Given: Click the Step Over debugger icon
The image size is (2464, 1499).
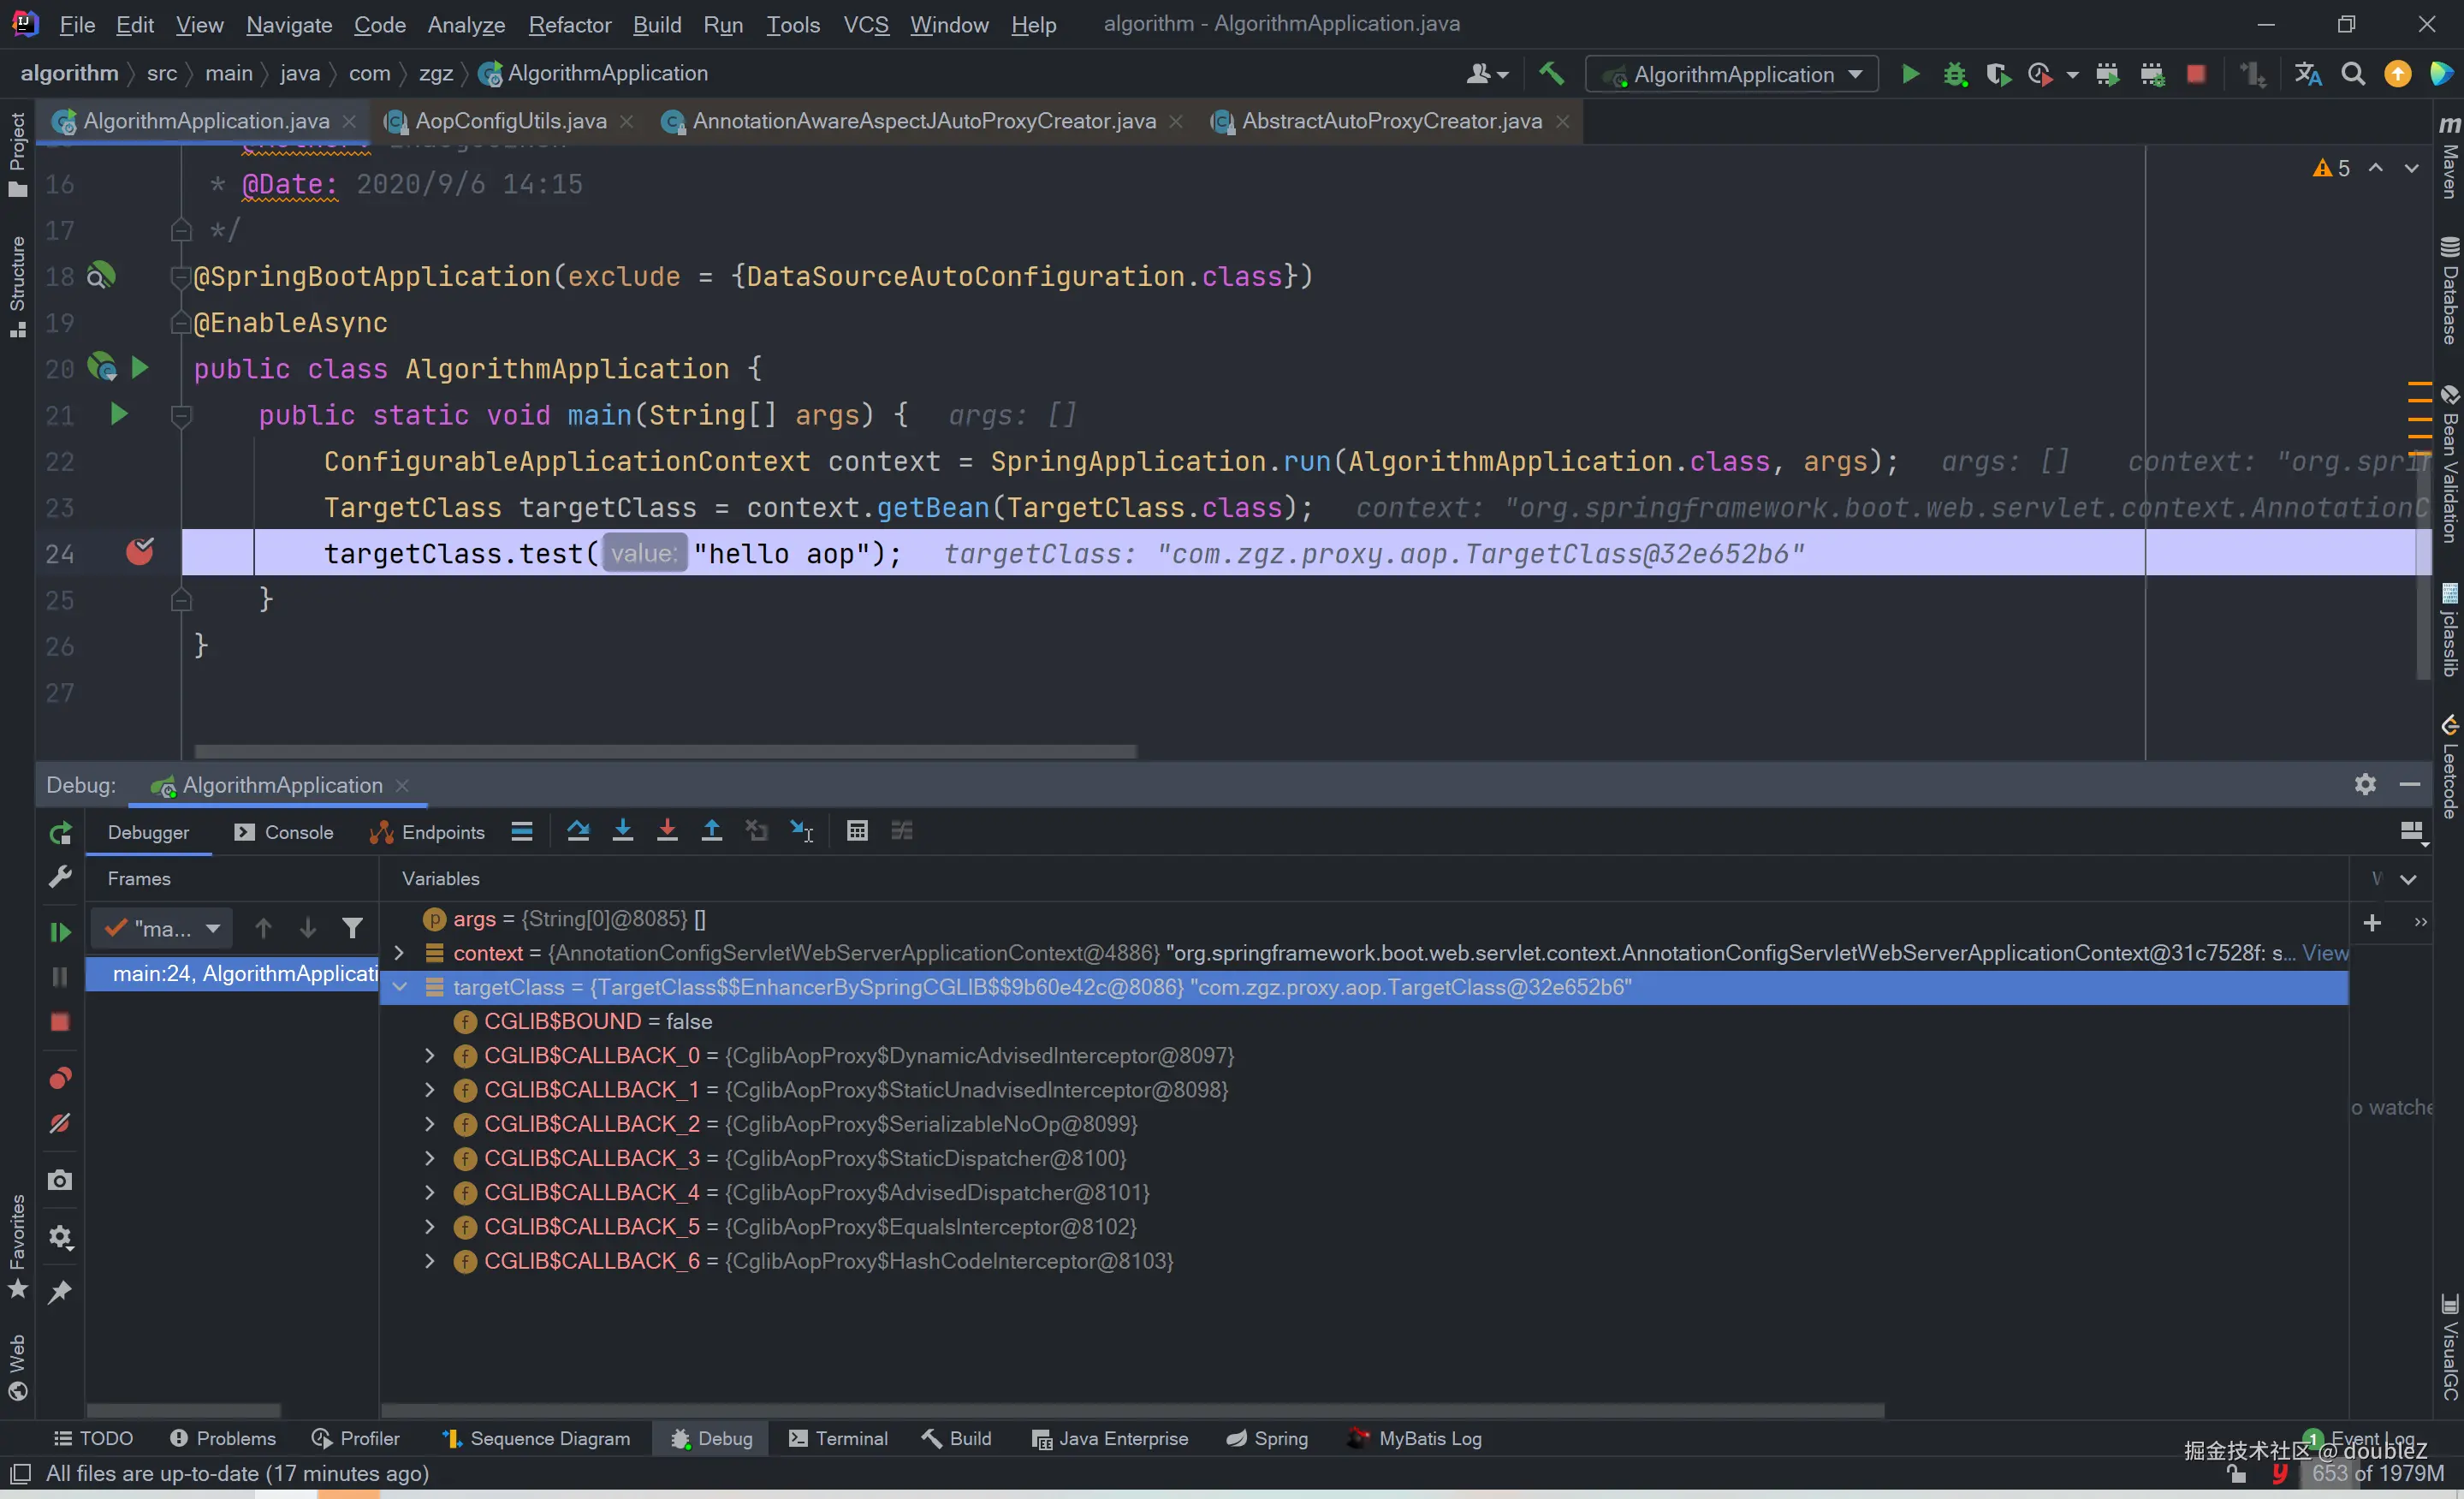Looking at the screenshot, I should click(578, 831).
